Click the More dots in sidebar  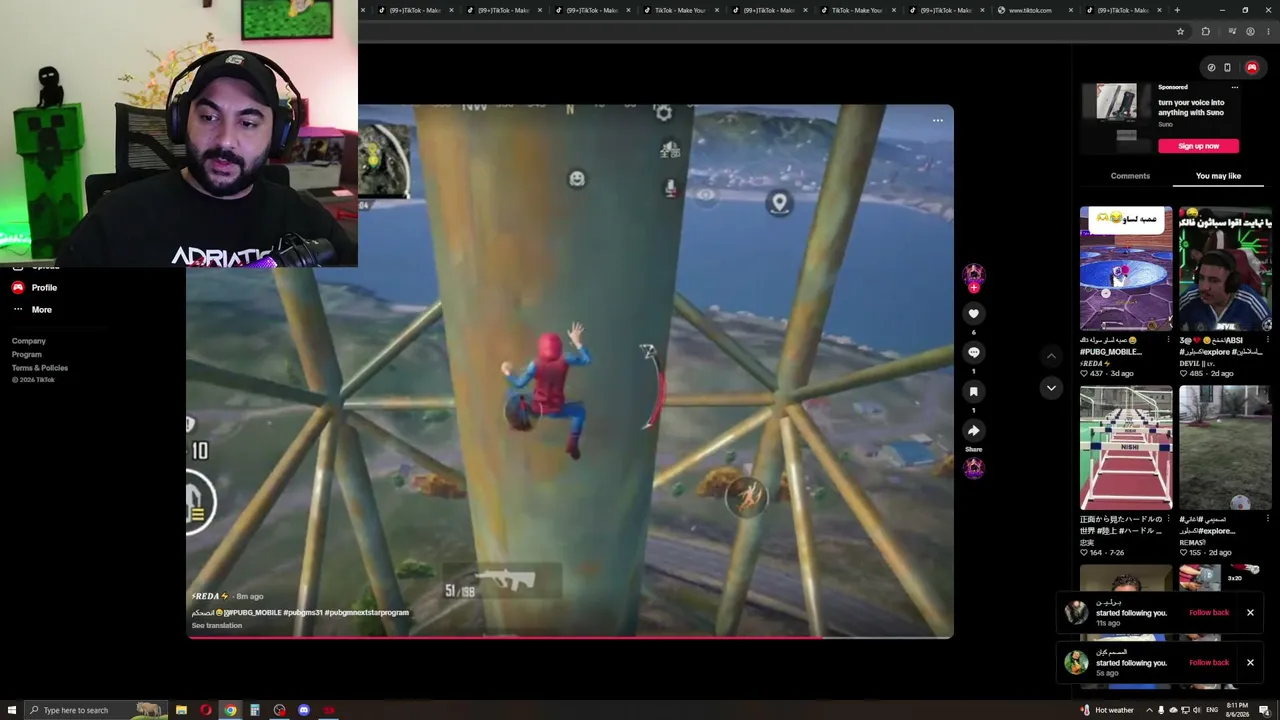tap(18, 310)
